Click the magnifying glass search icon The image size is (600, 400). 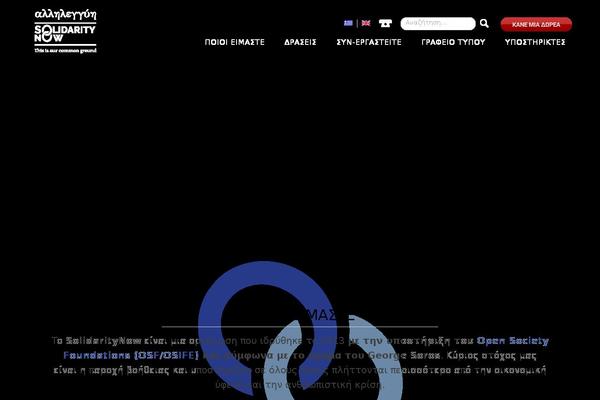point(484,24)
